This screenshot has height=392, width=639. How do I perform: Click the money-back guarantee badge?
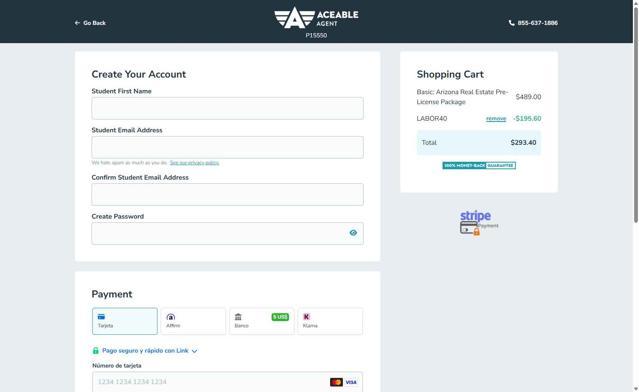479,165
